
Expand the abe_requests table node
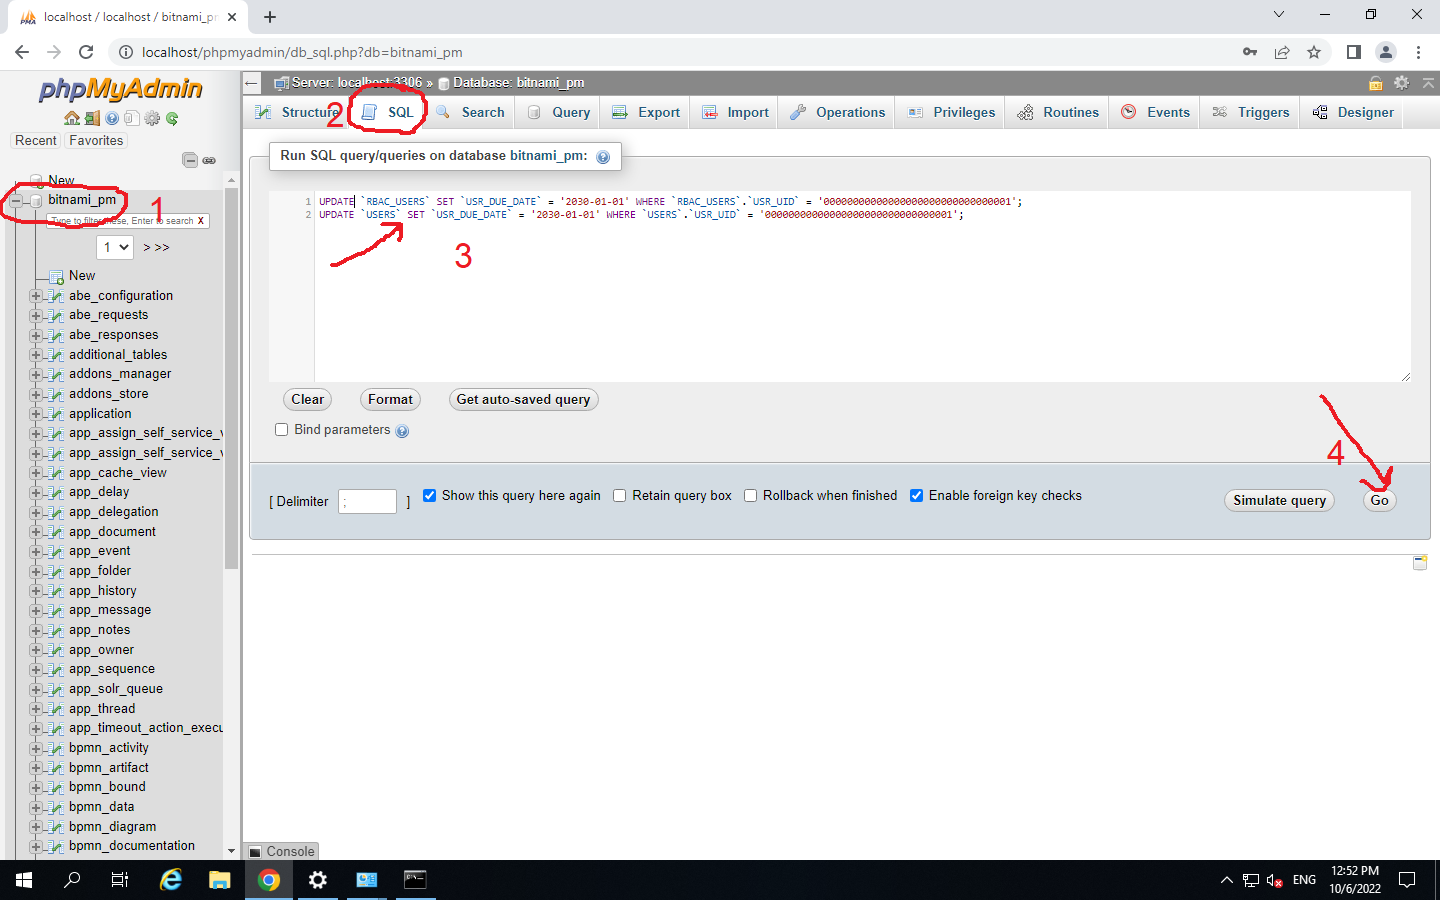36,316
